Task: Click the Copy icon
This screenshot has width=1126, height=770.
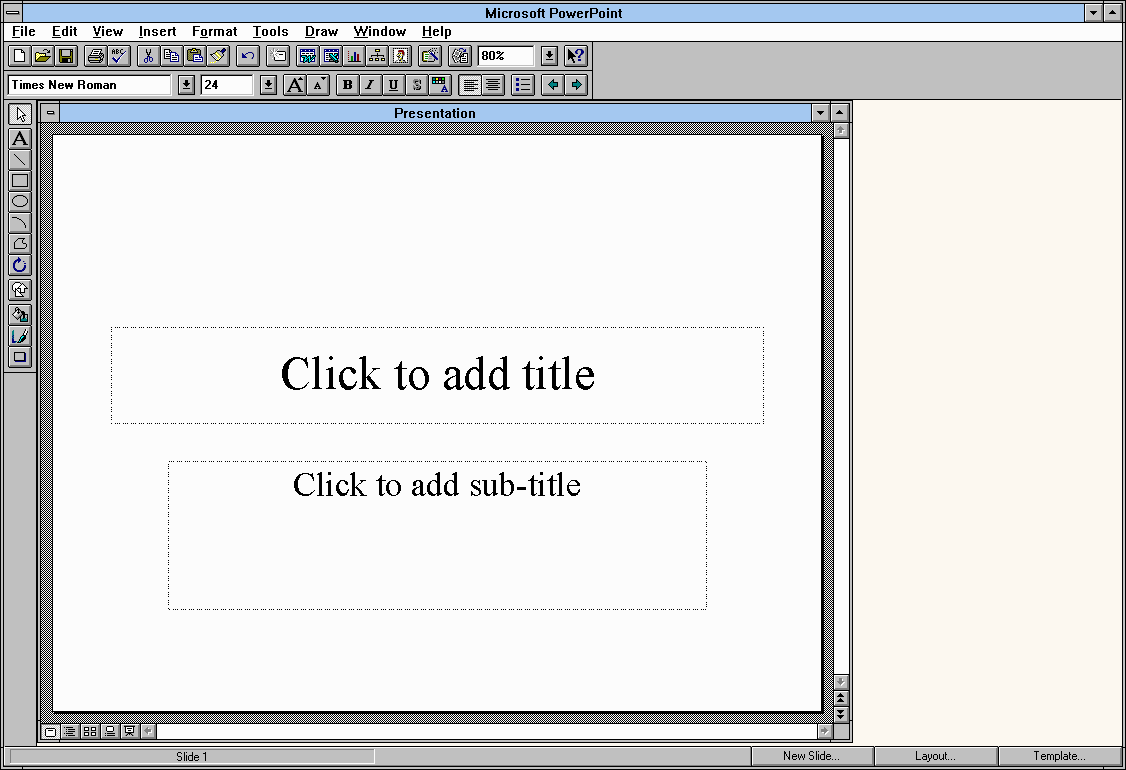Action: click(x=171, y=55)
